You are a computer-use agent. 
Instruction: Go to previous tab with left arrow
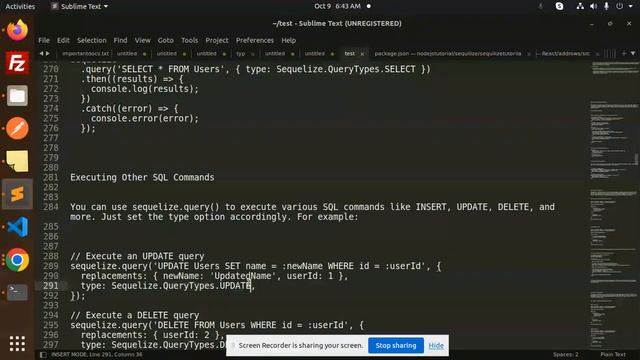pyautogui.click(x=41, y=53)
